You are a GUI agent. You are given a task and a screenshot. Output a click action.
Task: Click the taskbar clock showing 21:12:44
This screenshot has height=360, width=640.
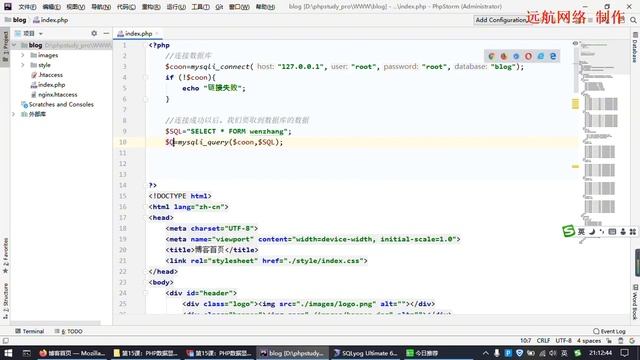click(x=600, y=353)
